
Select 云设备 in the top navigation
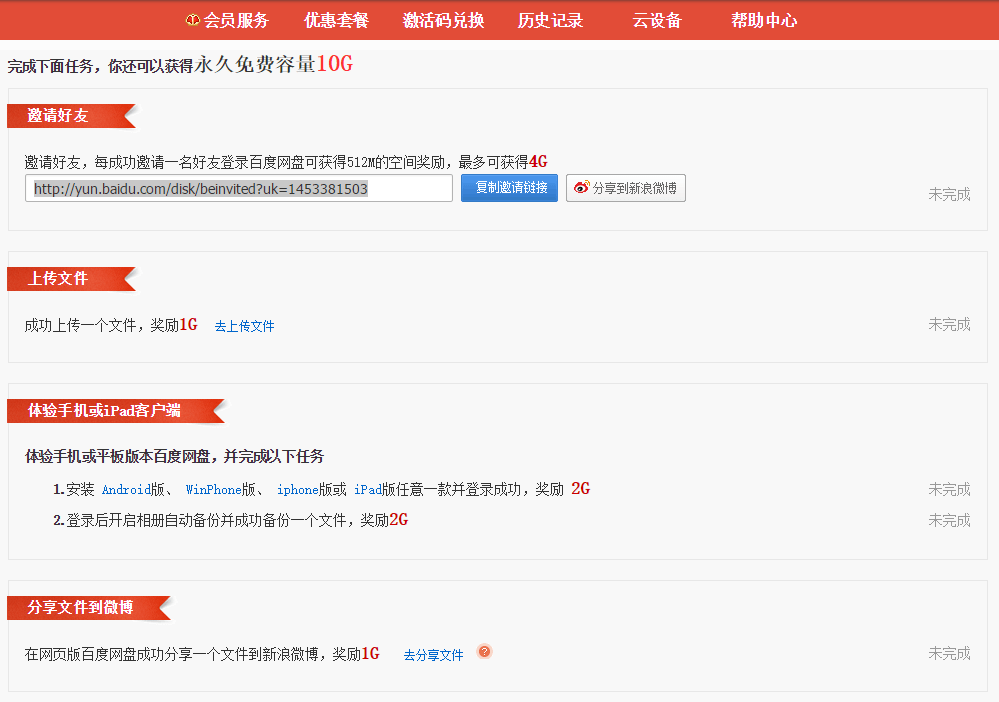coord(657,21)
